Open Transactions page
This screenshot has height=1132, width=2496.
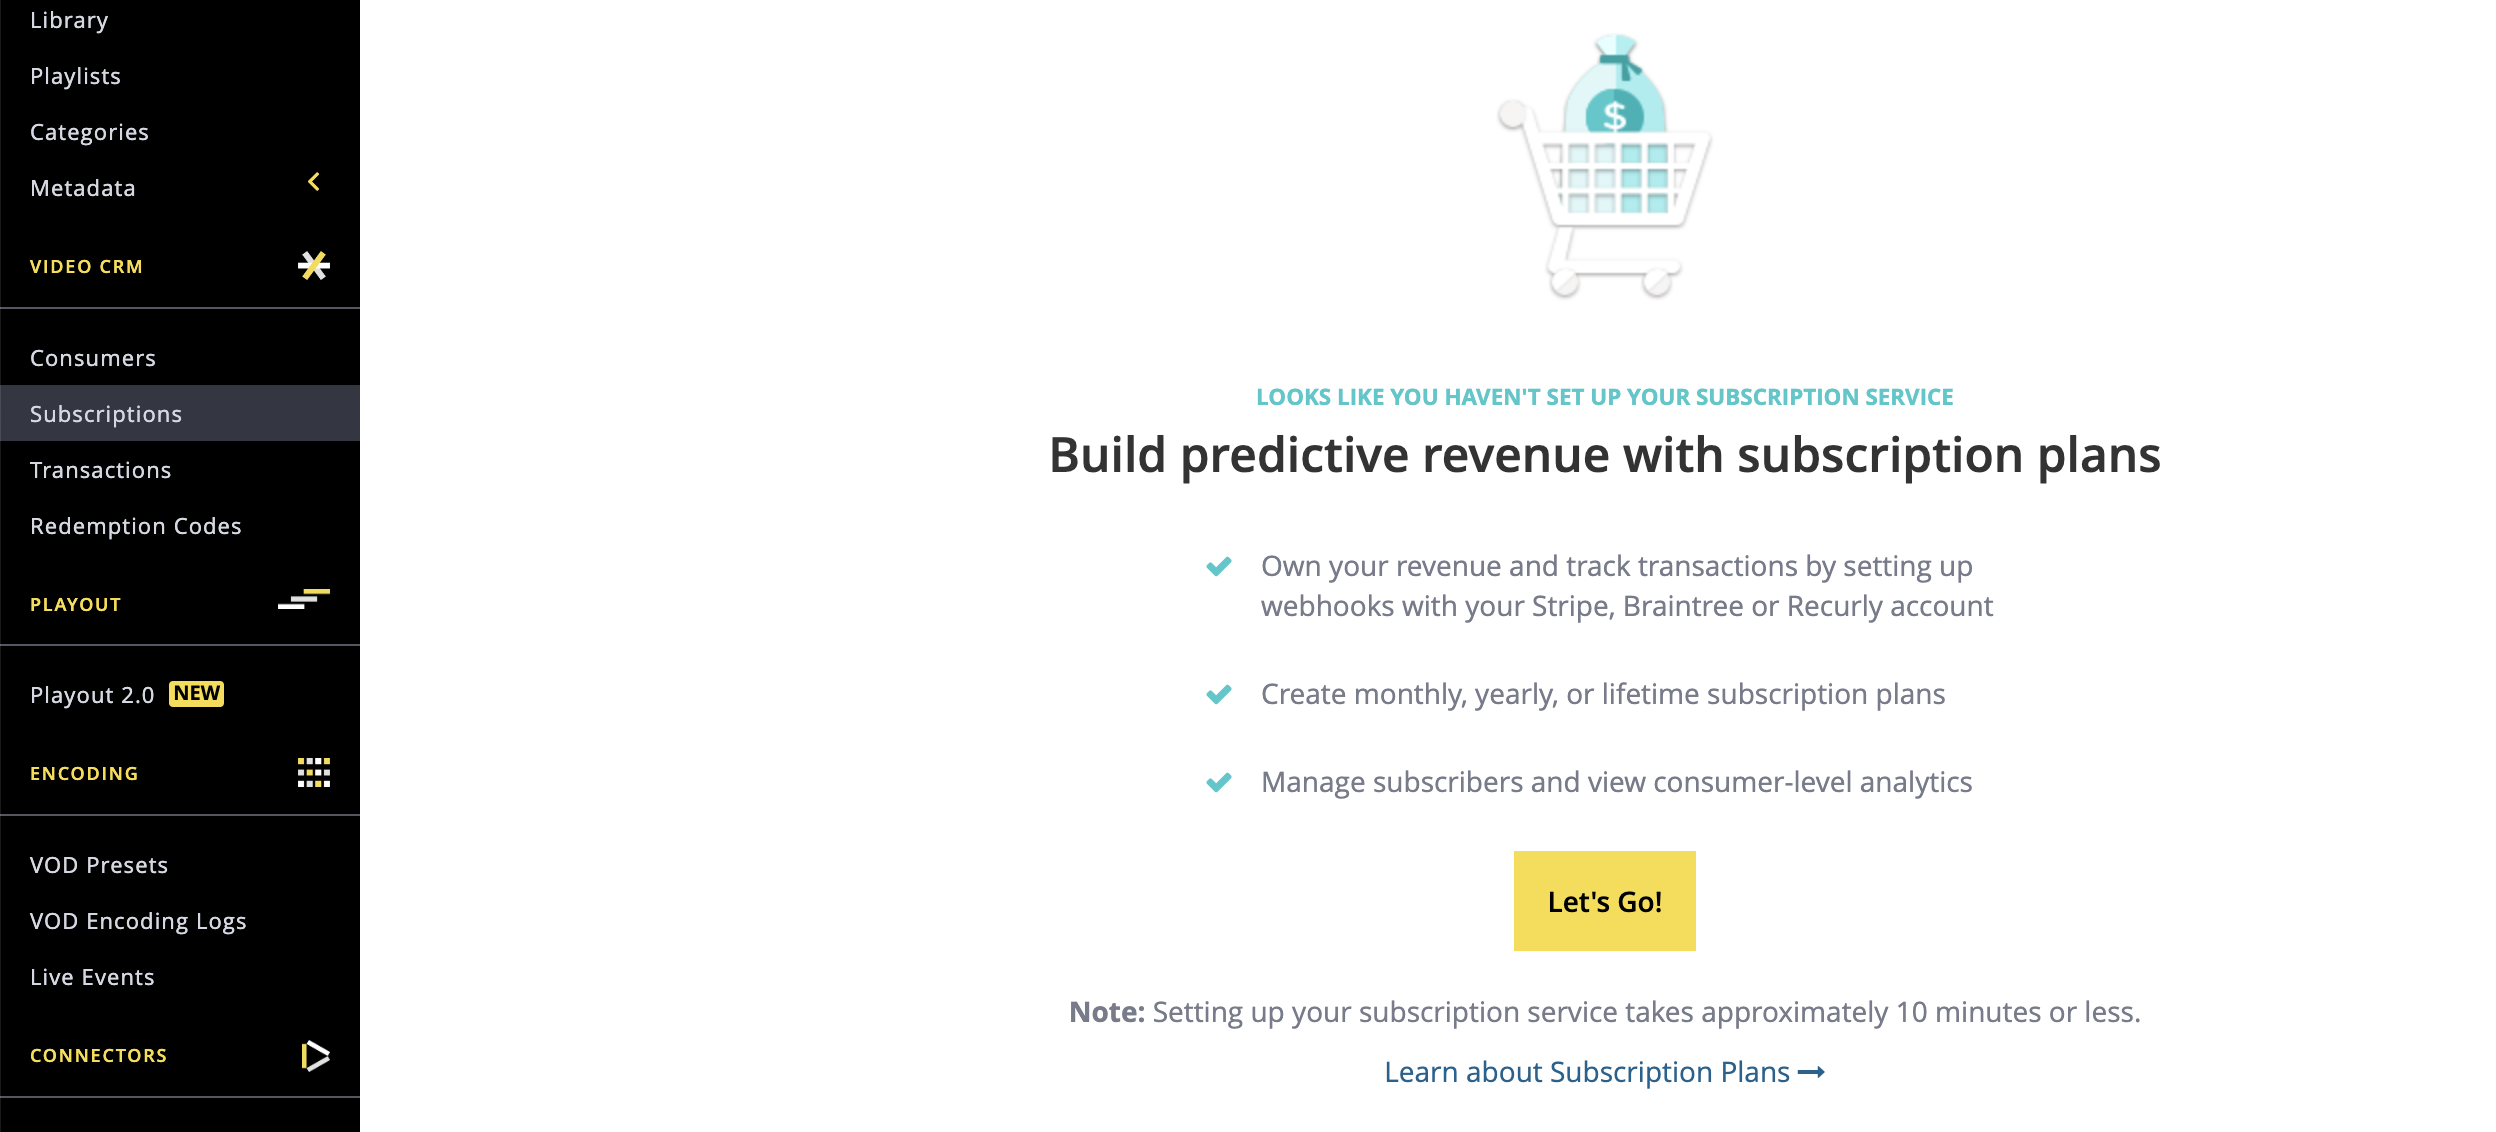(x=101, y=470)
